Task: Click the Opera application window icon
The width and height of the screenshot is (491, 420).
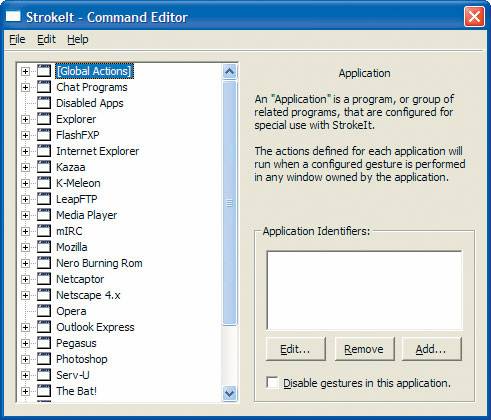Action: (x=44, y=311)
